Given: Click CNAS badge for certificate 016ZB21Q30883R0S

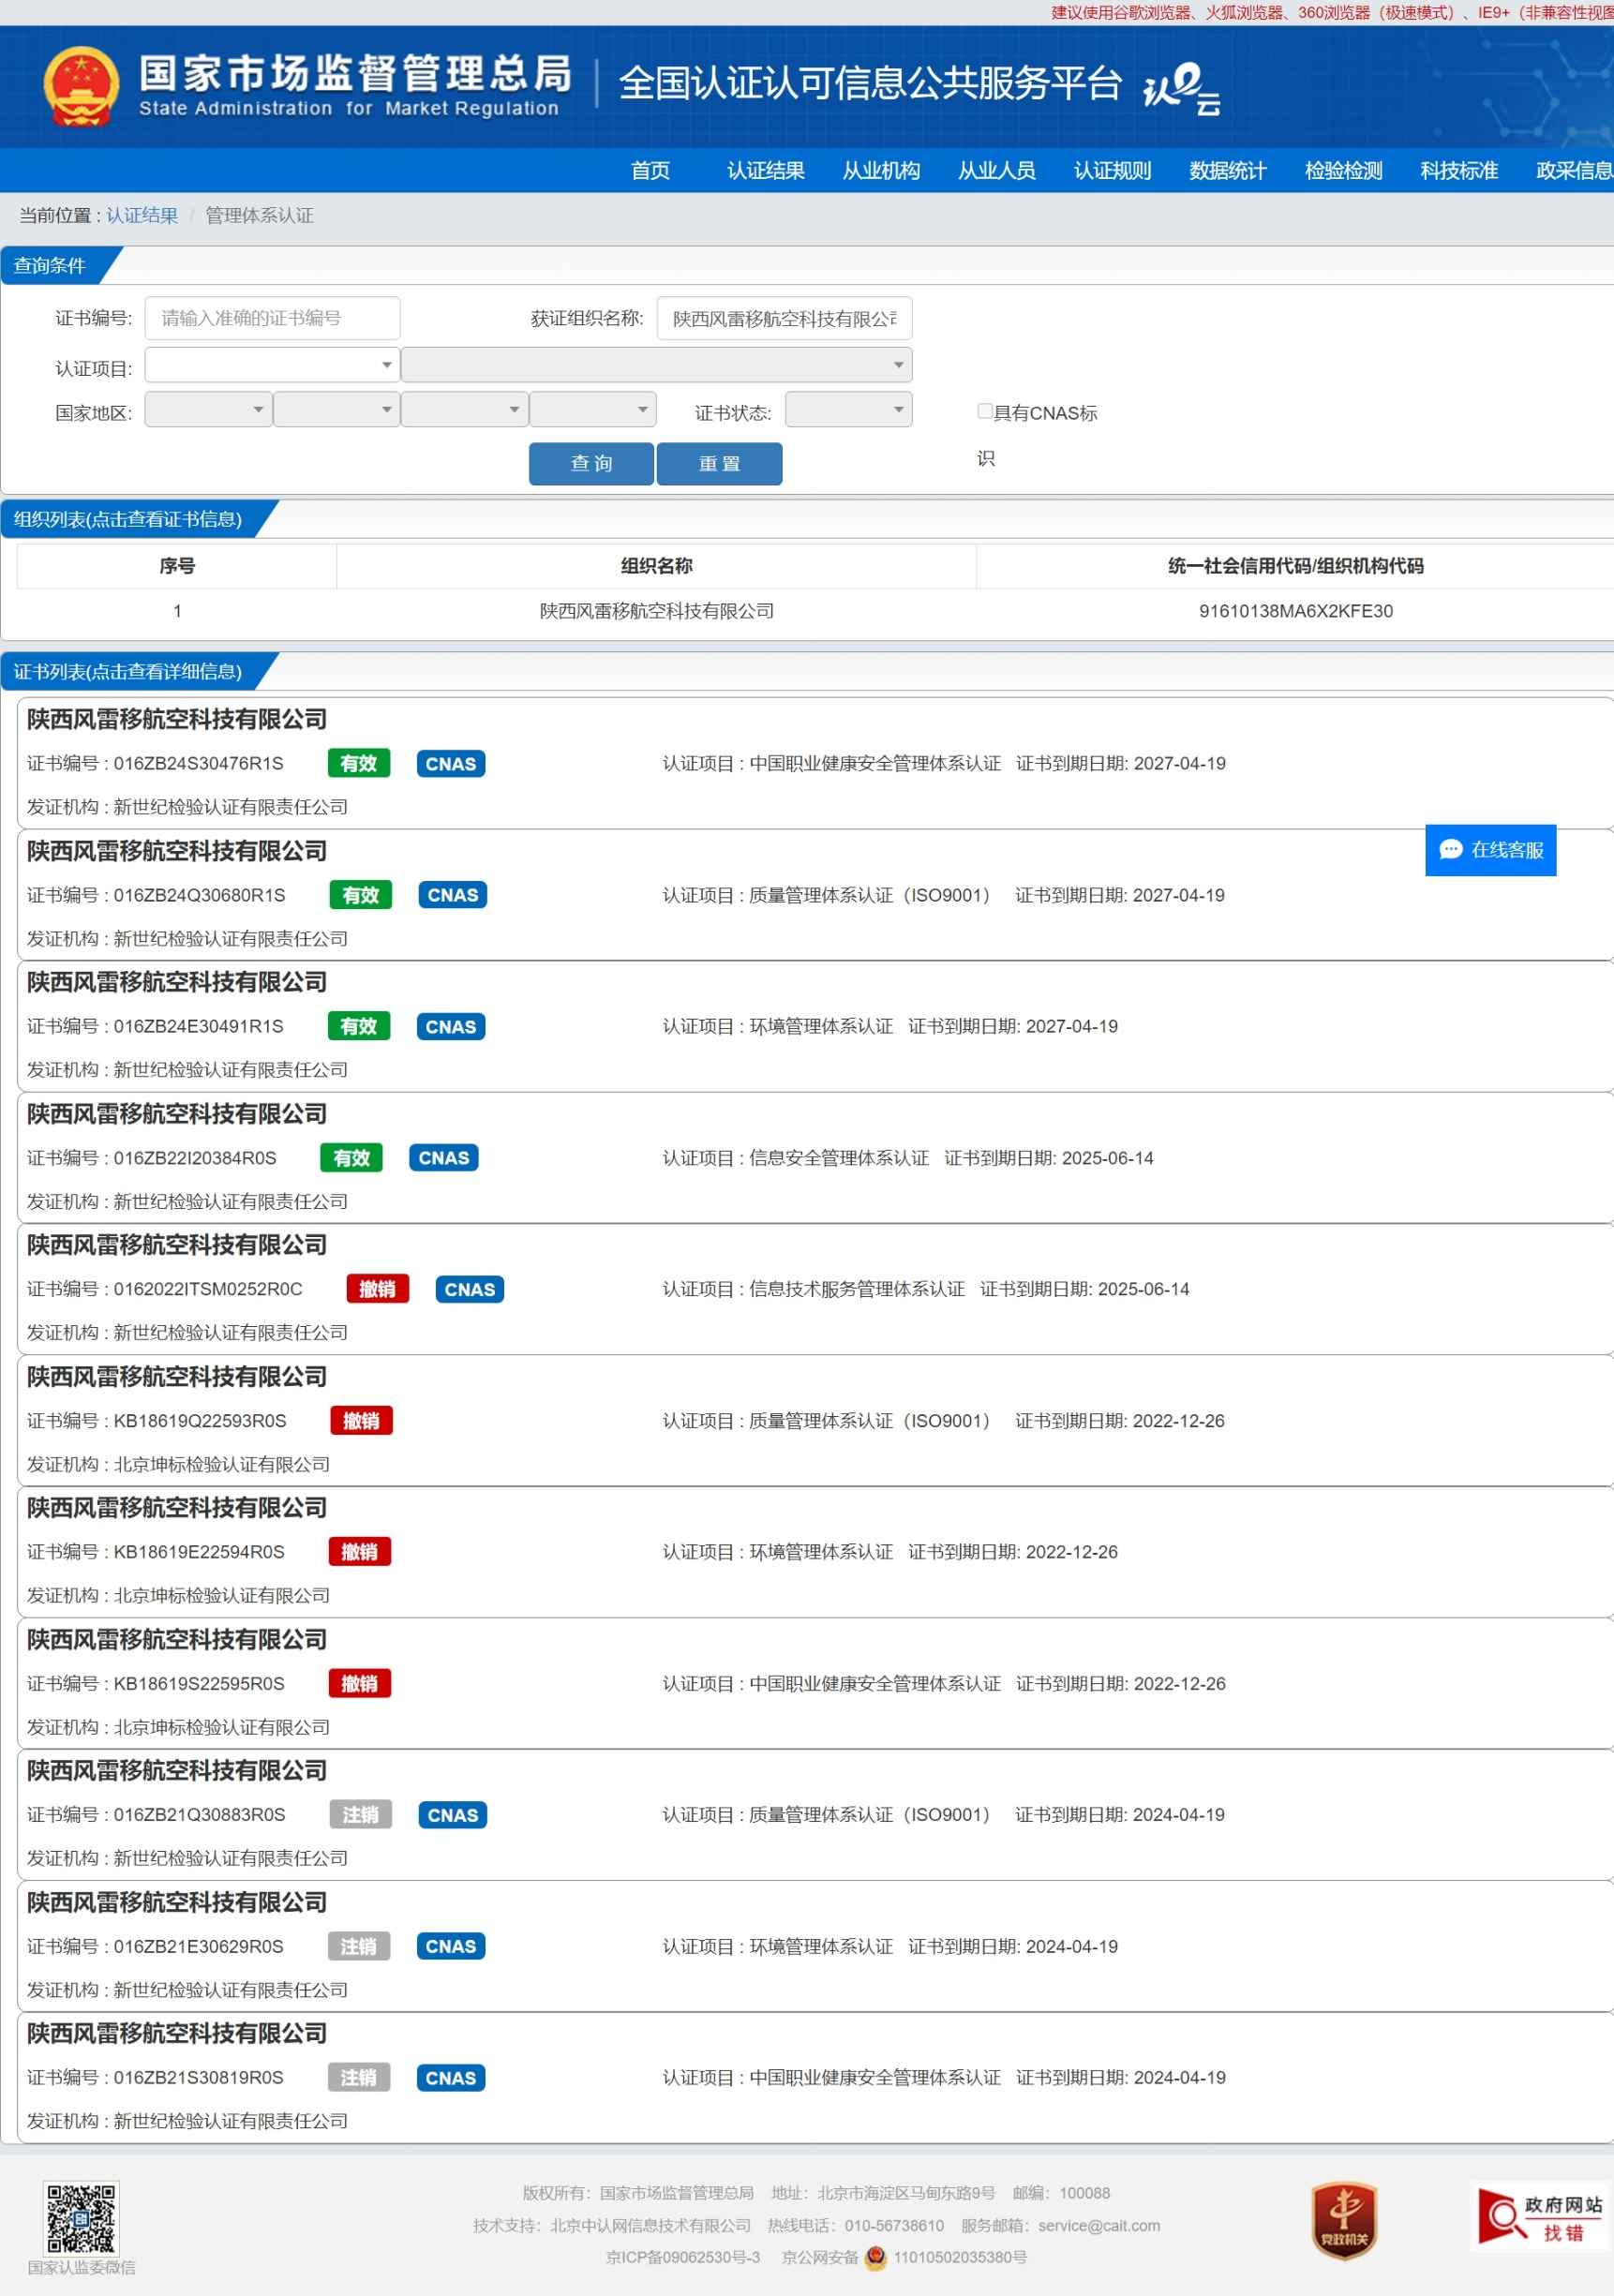Looking at the screenshot, I should 452,1815.
